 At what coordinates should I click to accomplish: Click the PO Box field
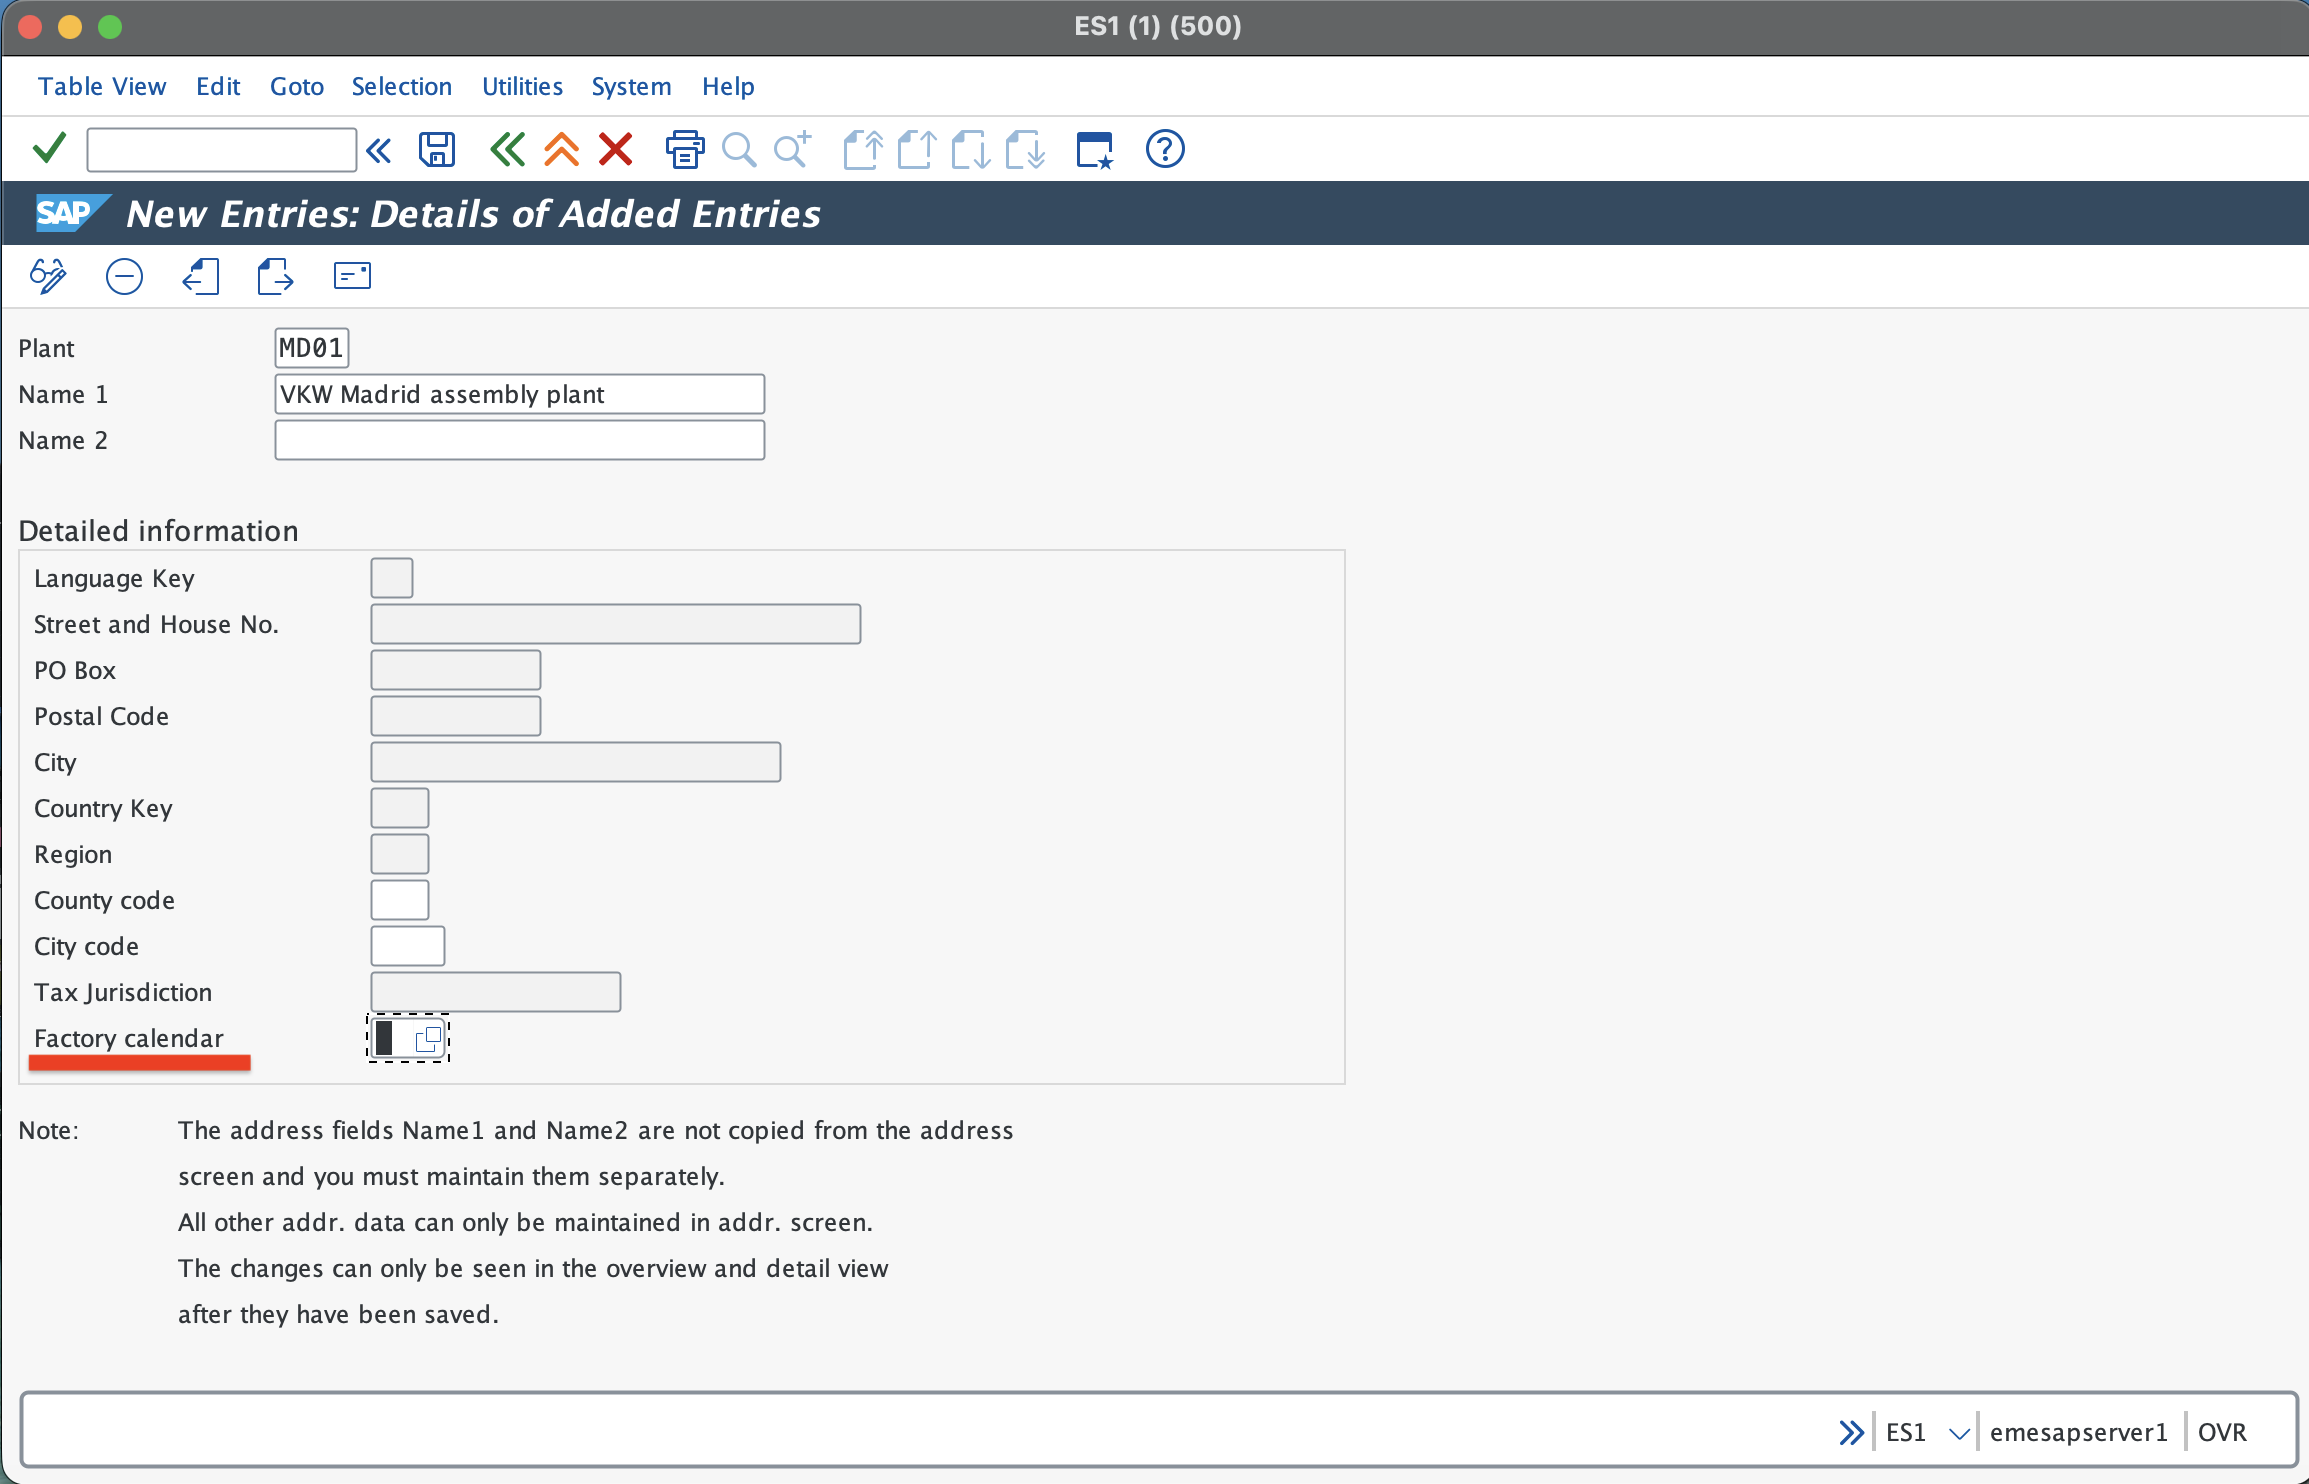456,670
